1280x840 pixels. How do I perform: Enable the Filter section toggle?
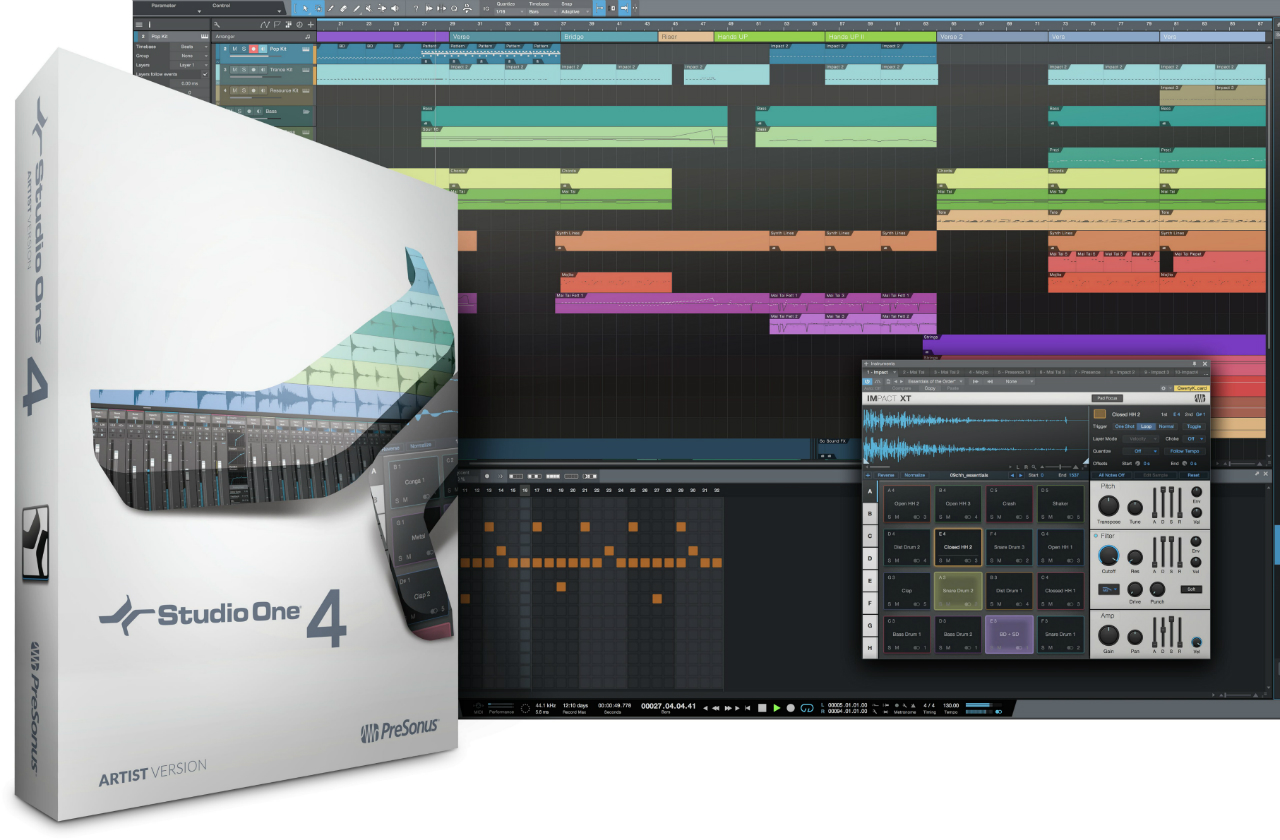(x=1096, y=536)
